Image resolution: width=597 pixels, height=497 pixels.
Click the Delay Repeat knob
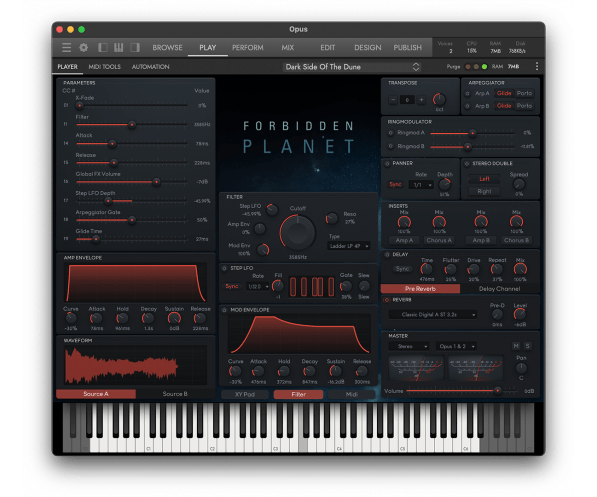(497, 270)
